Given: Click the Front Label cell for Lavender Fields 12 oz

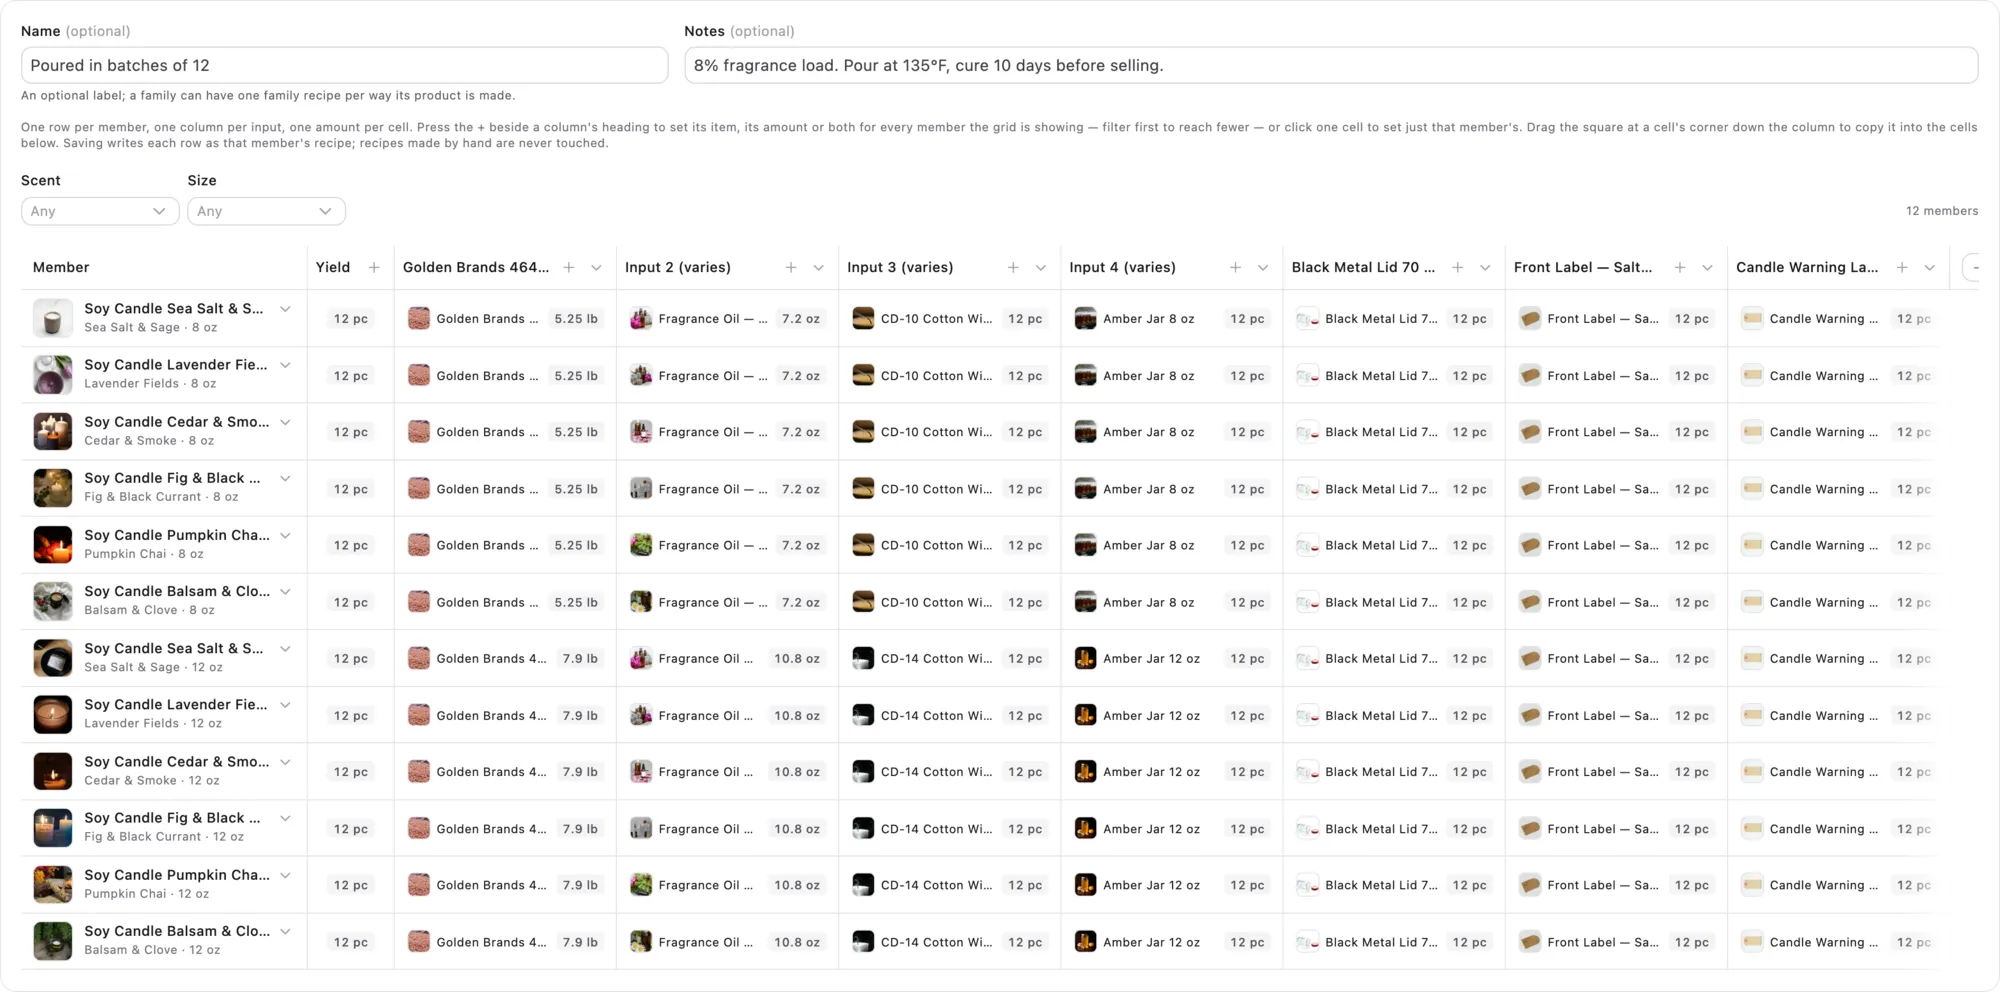Looking at the screenshot, I should coord(1616,716).
